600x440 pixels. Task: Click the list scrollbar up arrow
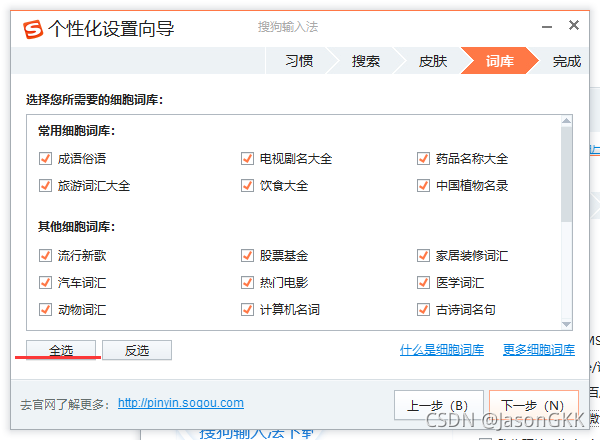(x=566, y=121)
